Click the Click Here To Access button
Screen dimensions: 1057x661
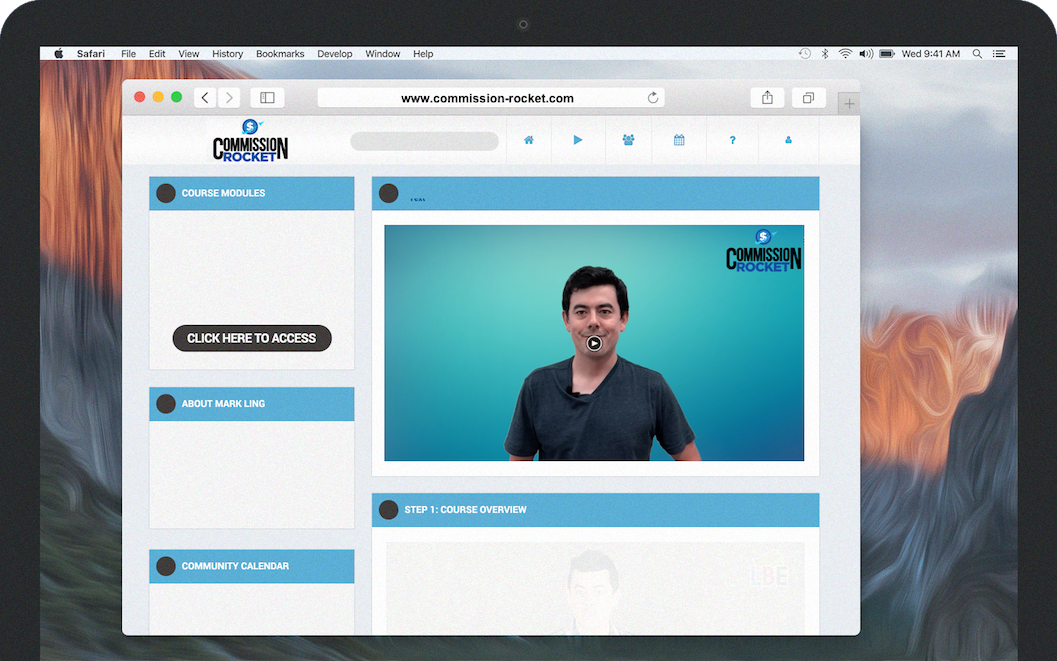click(x=252, y=338)
